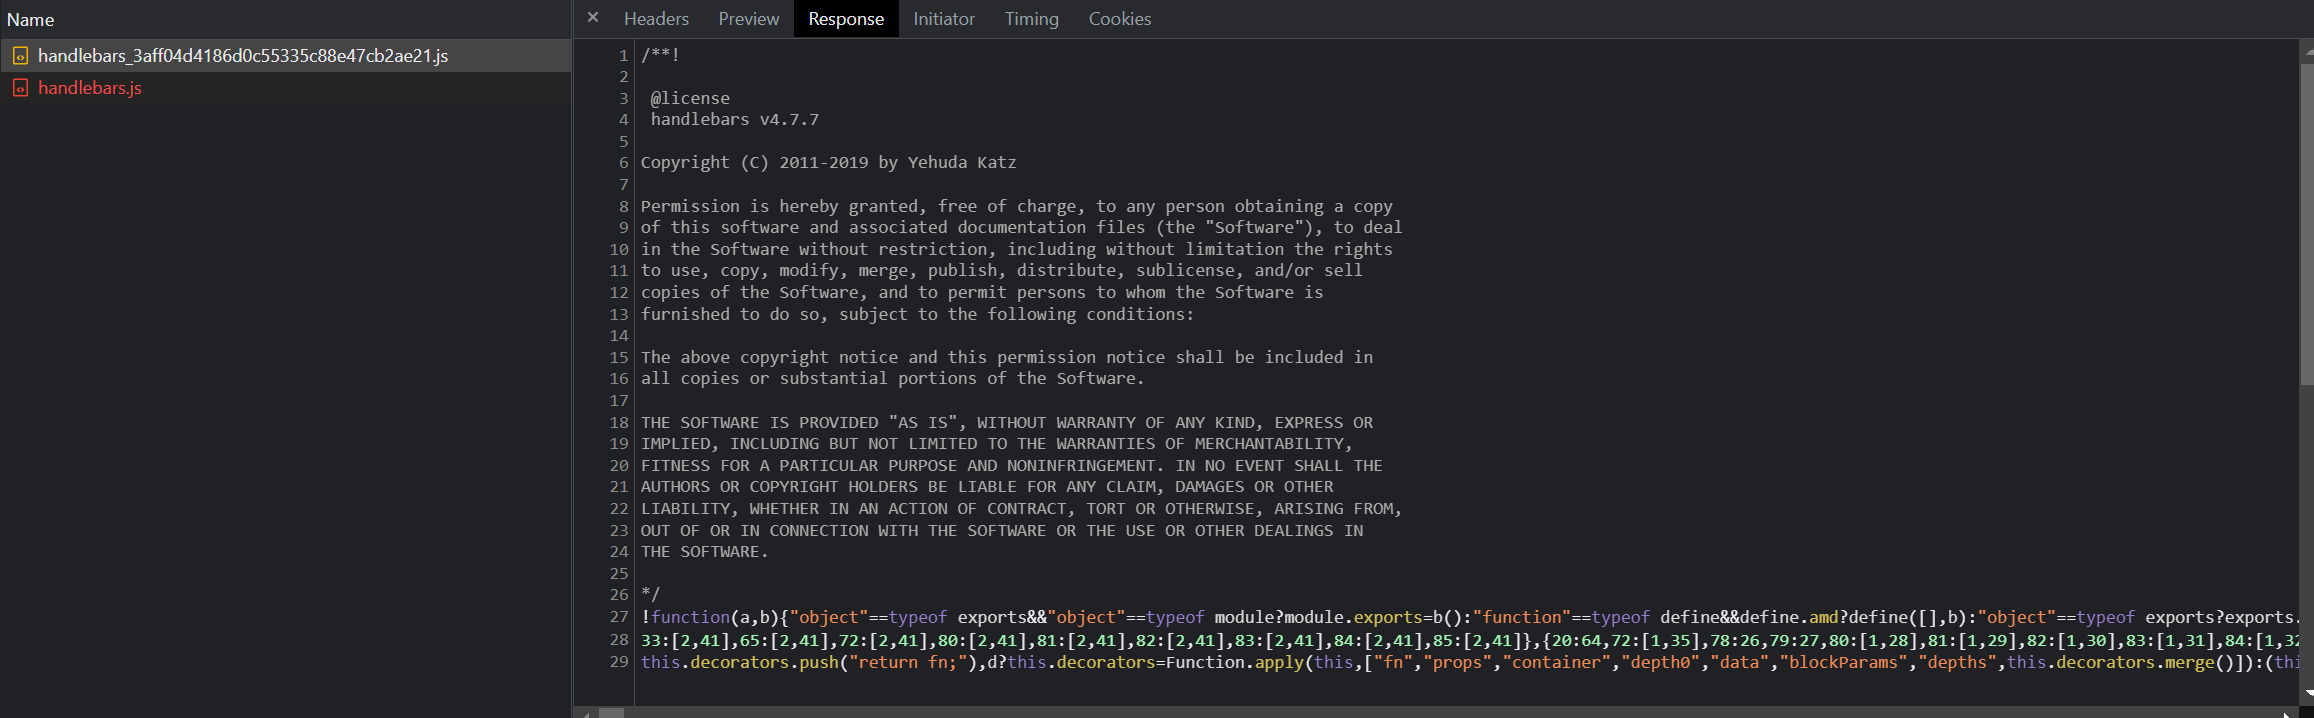
Task: Click the text 'handlebars v4.7.7'
Action: 734,120
